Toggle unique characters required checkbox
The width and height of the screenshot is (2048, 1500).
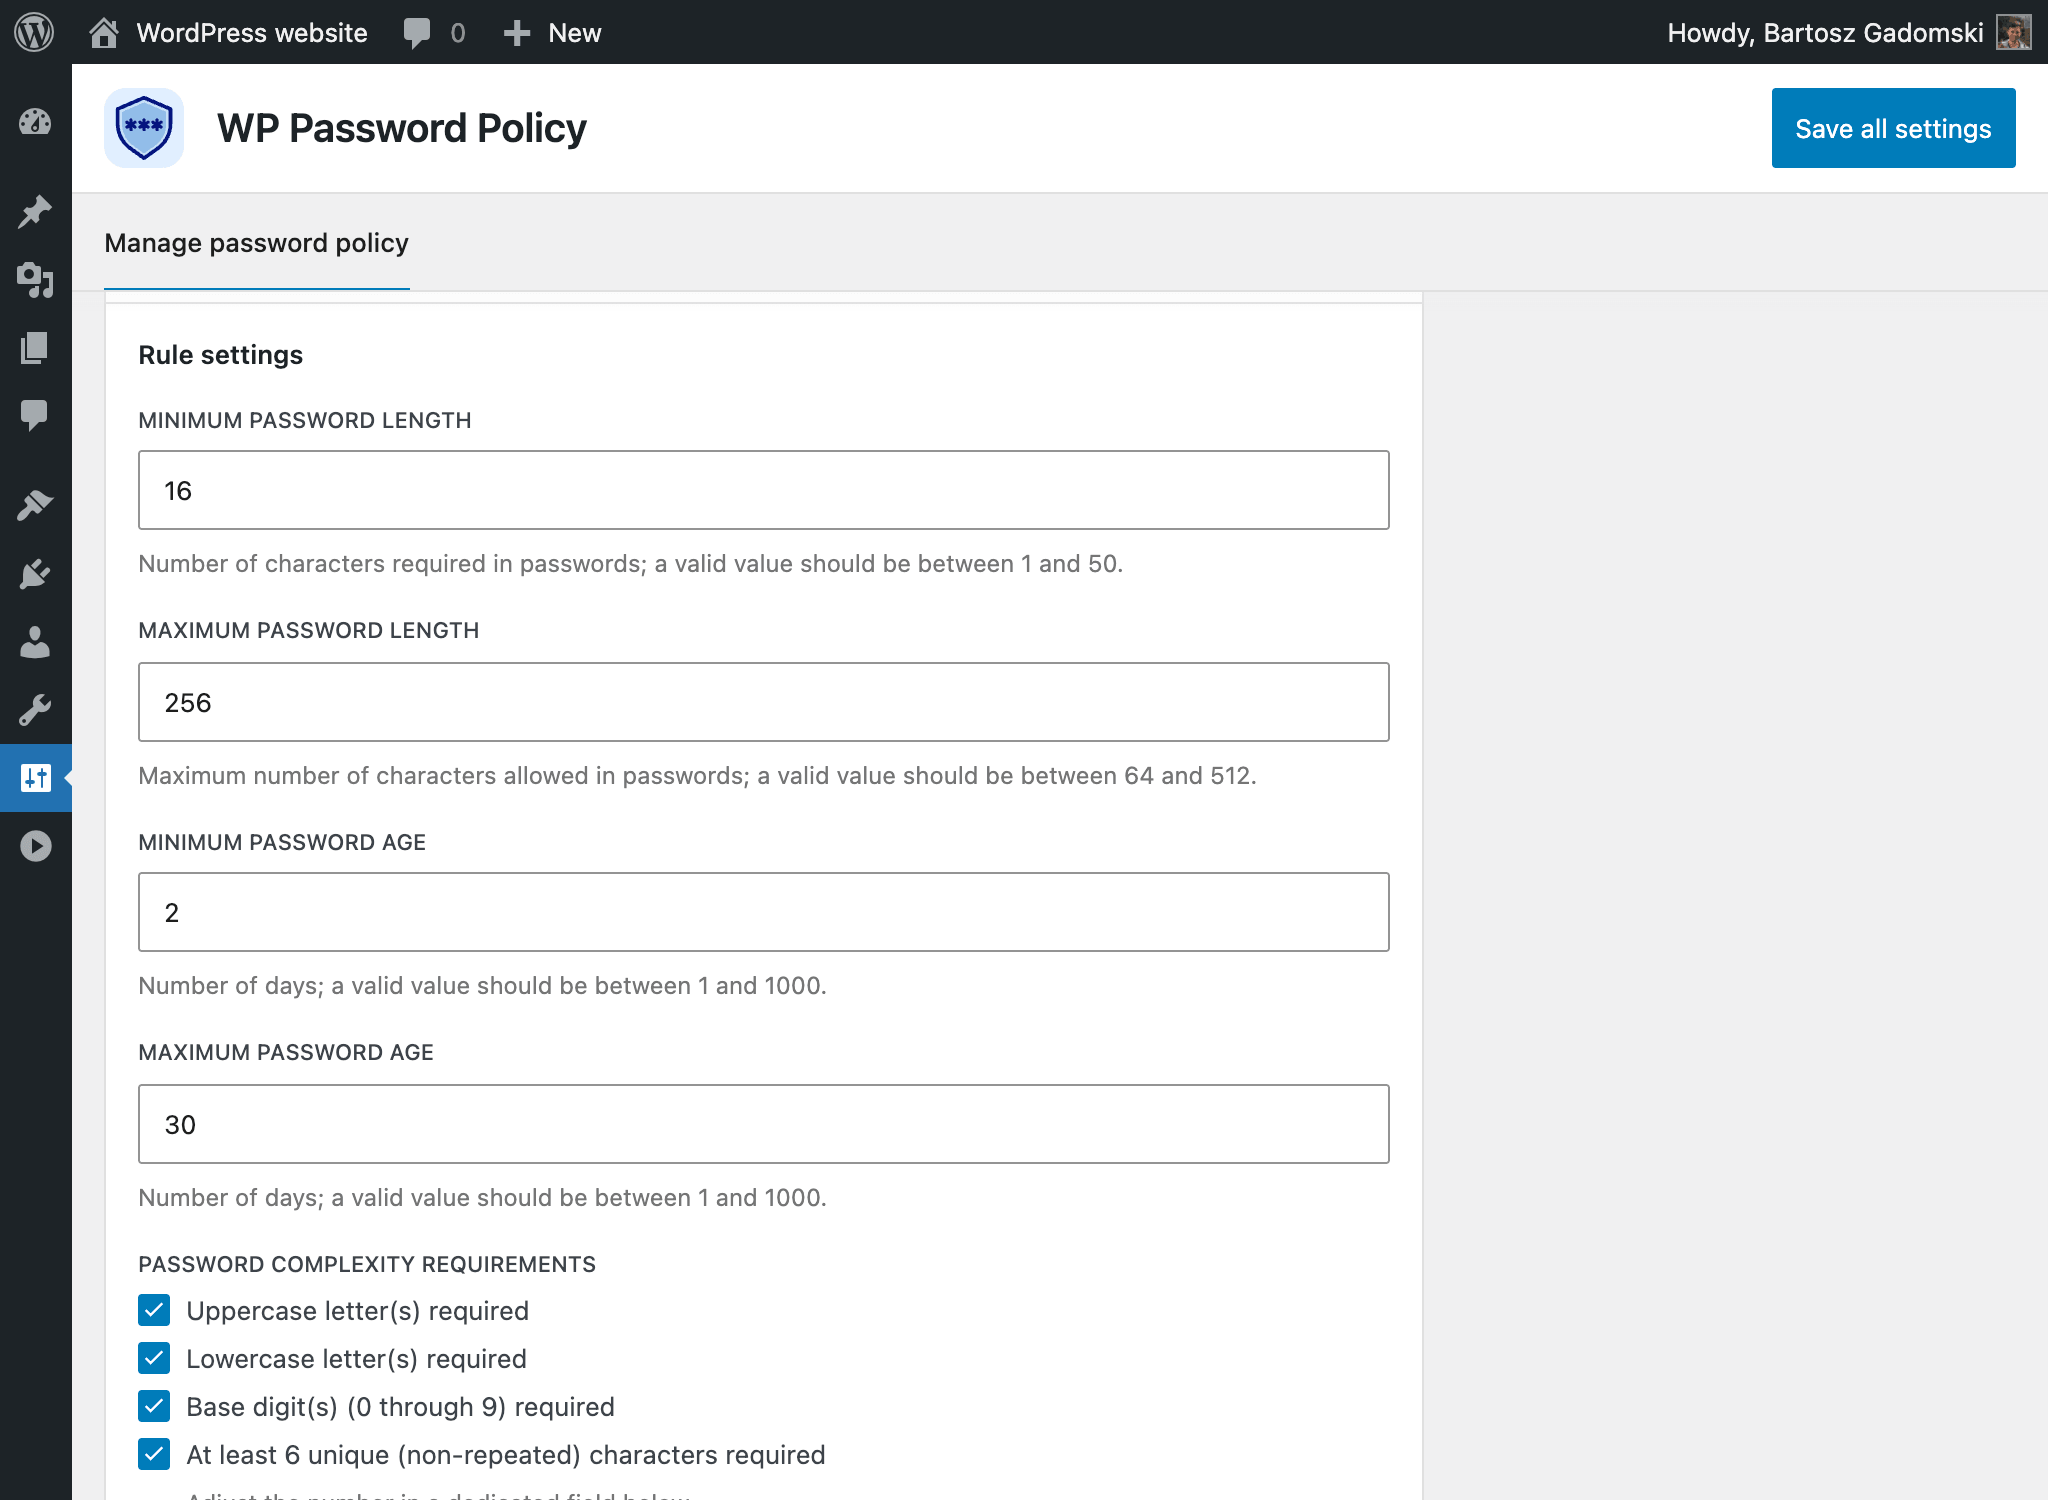click(x=154, y=1454)
